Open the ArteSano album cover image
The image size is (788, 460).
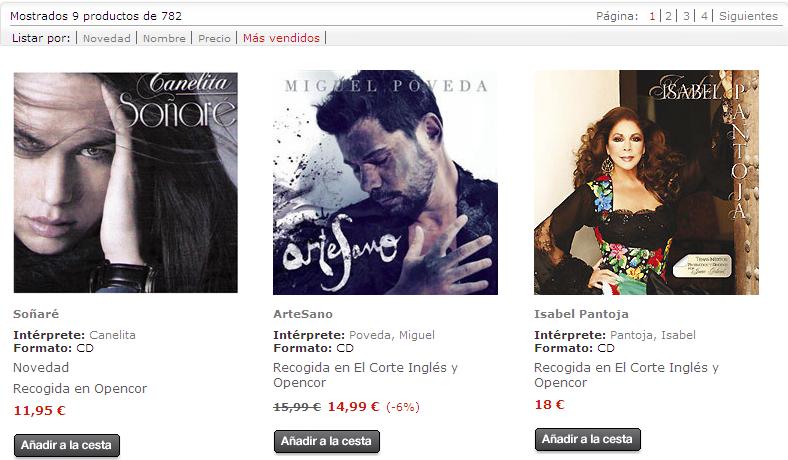point(385,182)
